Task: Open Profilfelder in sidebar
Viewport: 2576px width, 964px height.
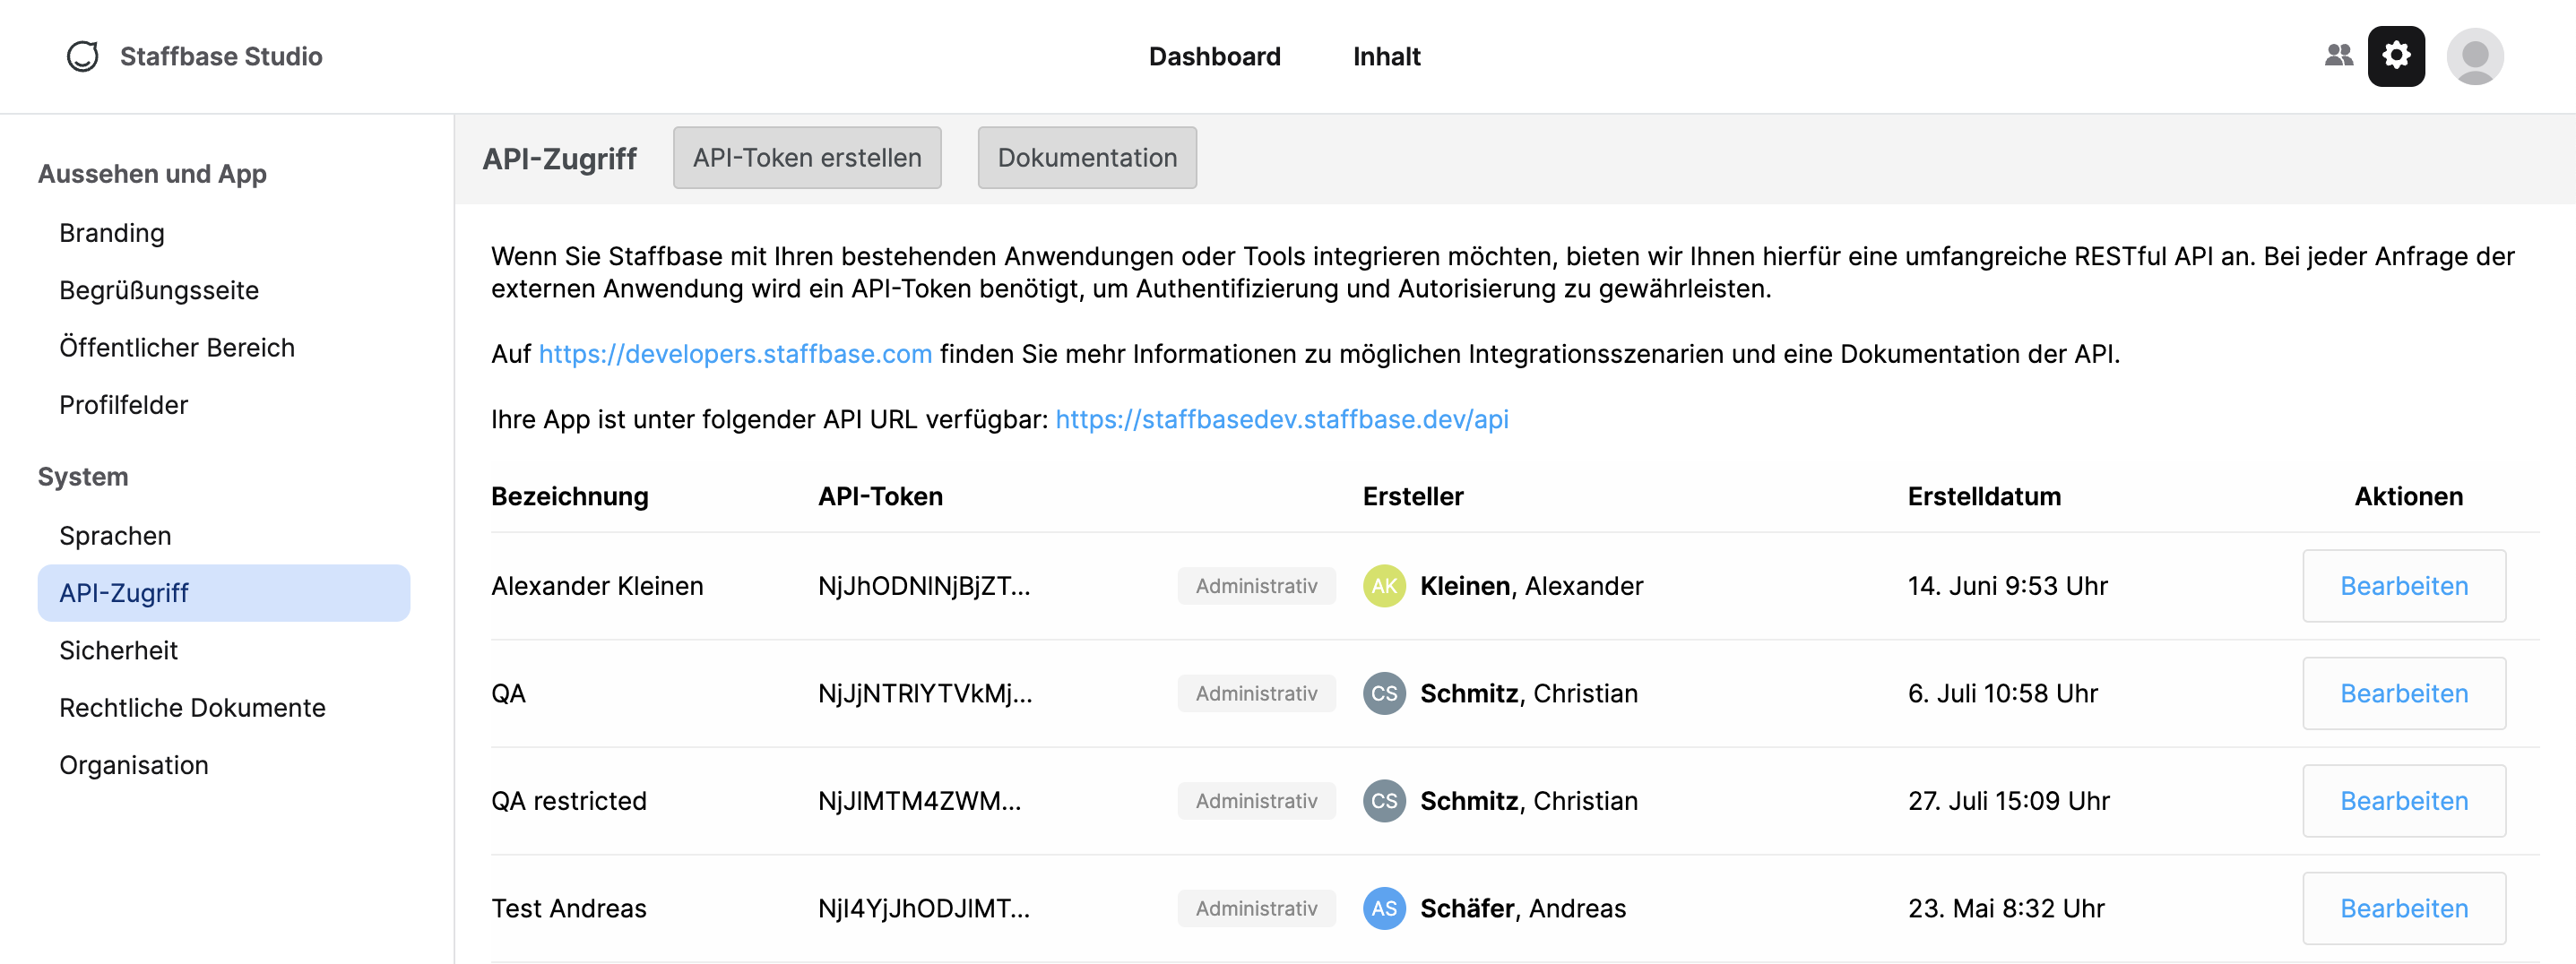Action: click(124, 405)
